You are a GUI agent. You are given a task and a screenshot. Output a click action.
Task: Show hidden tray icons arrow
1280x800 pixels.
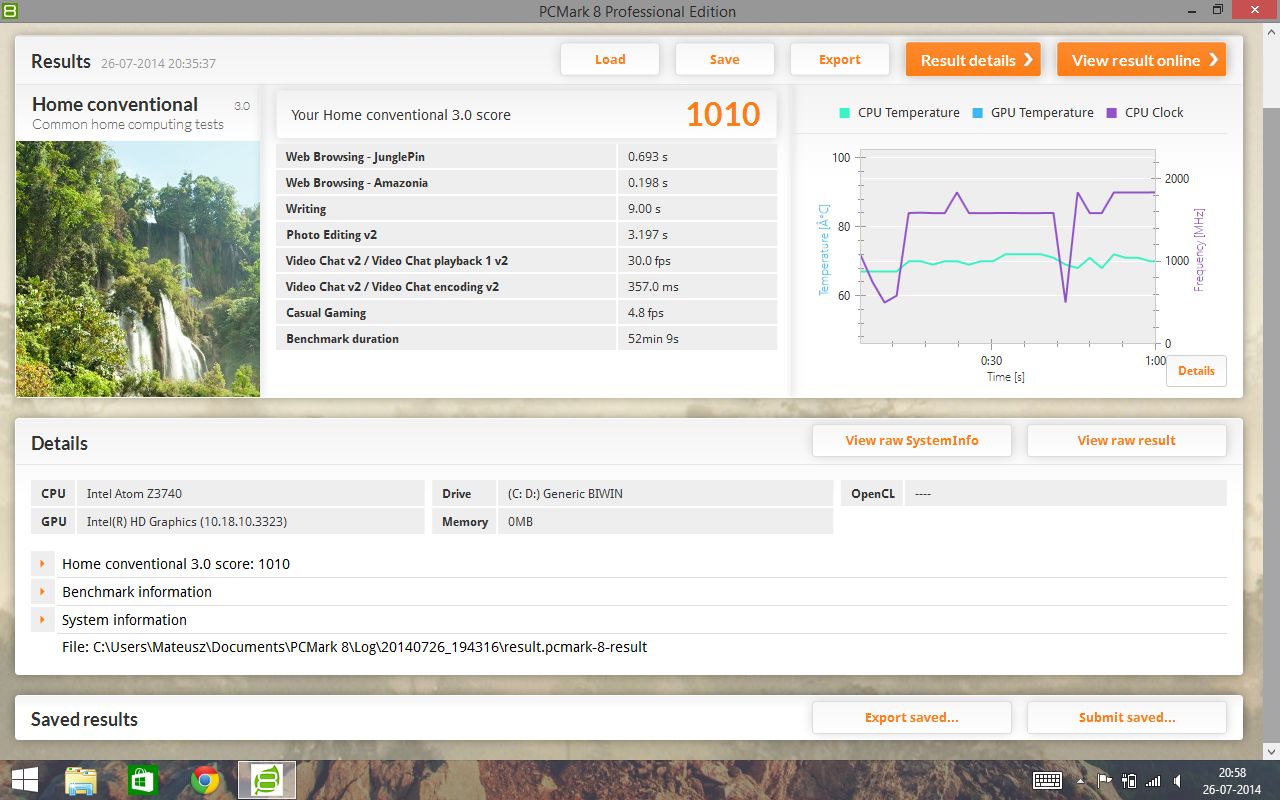1080,781
